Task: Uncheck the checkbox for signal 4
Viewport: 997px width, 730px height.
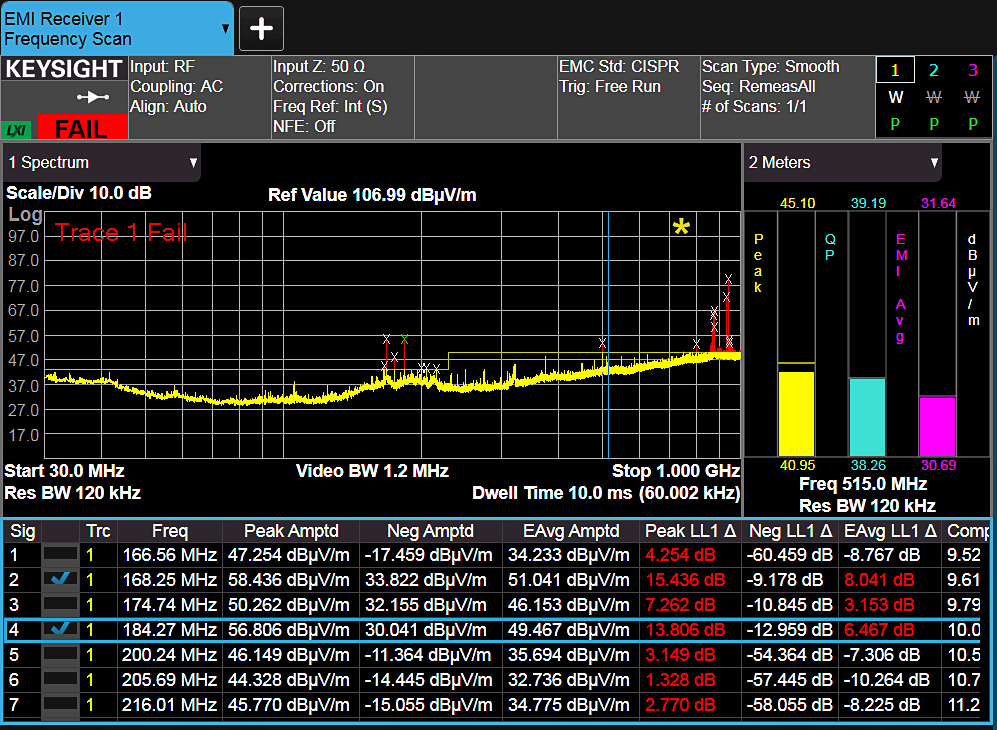Action: pyautogui.click(x=62, y=629)
